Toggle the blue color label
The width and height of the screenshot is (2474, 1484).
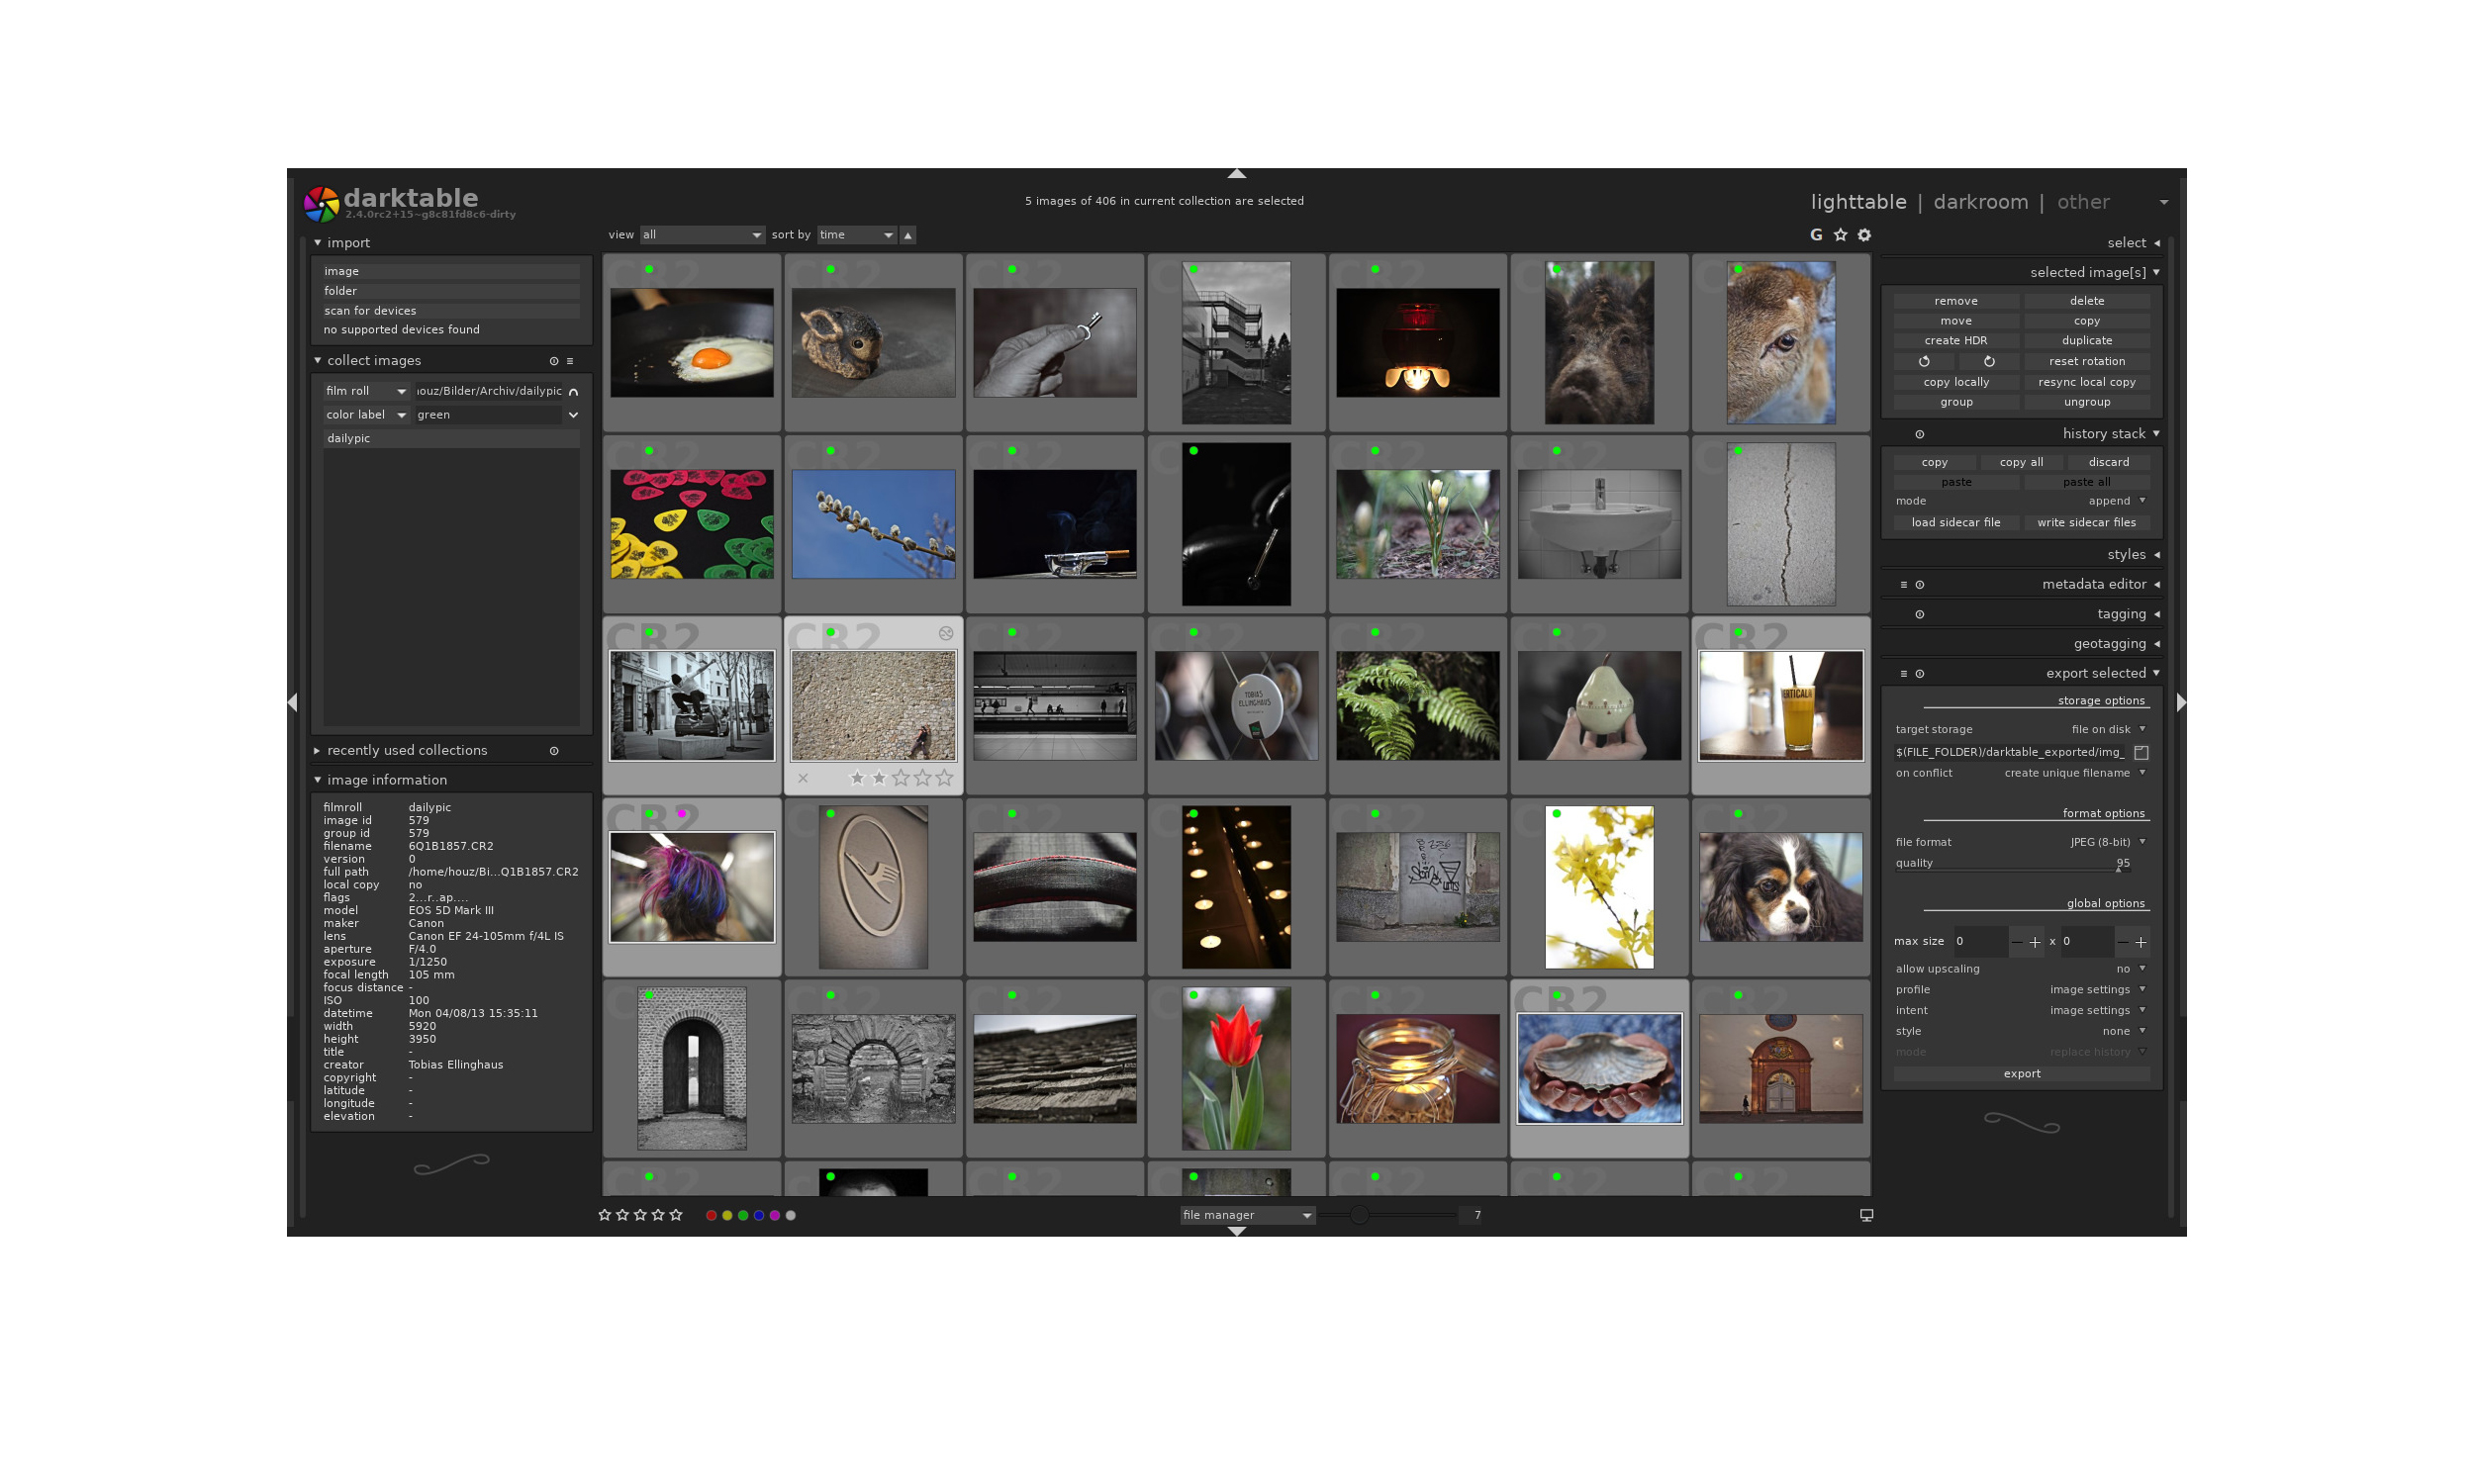pos(759,1216)
